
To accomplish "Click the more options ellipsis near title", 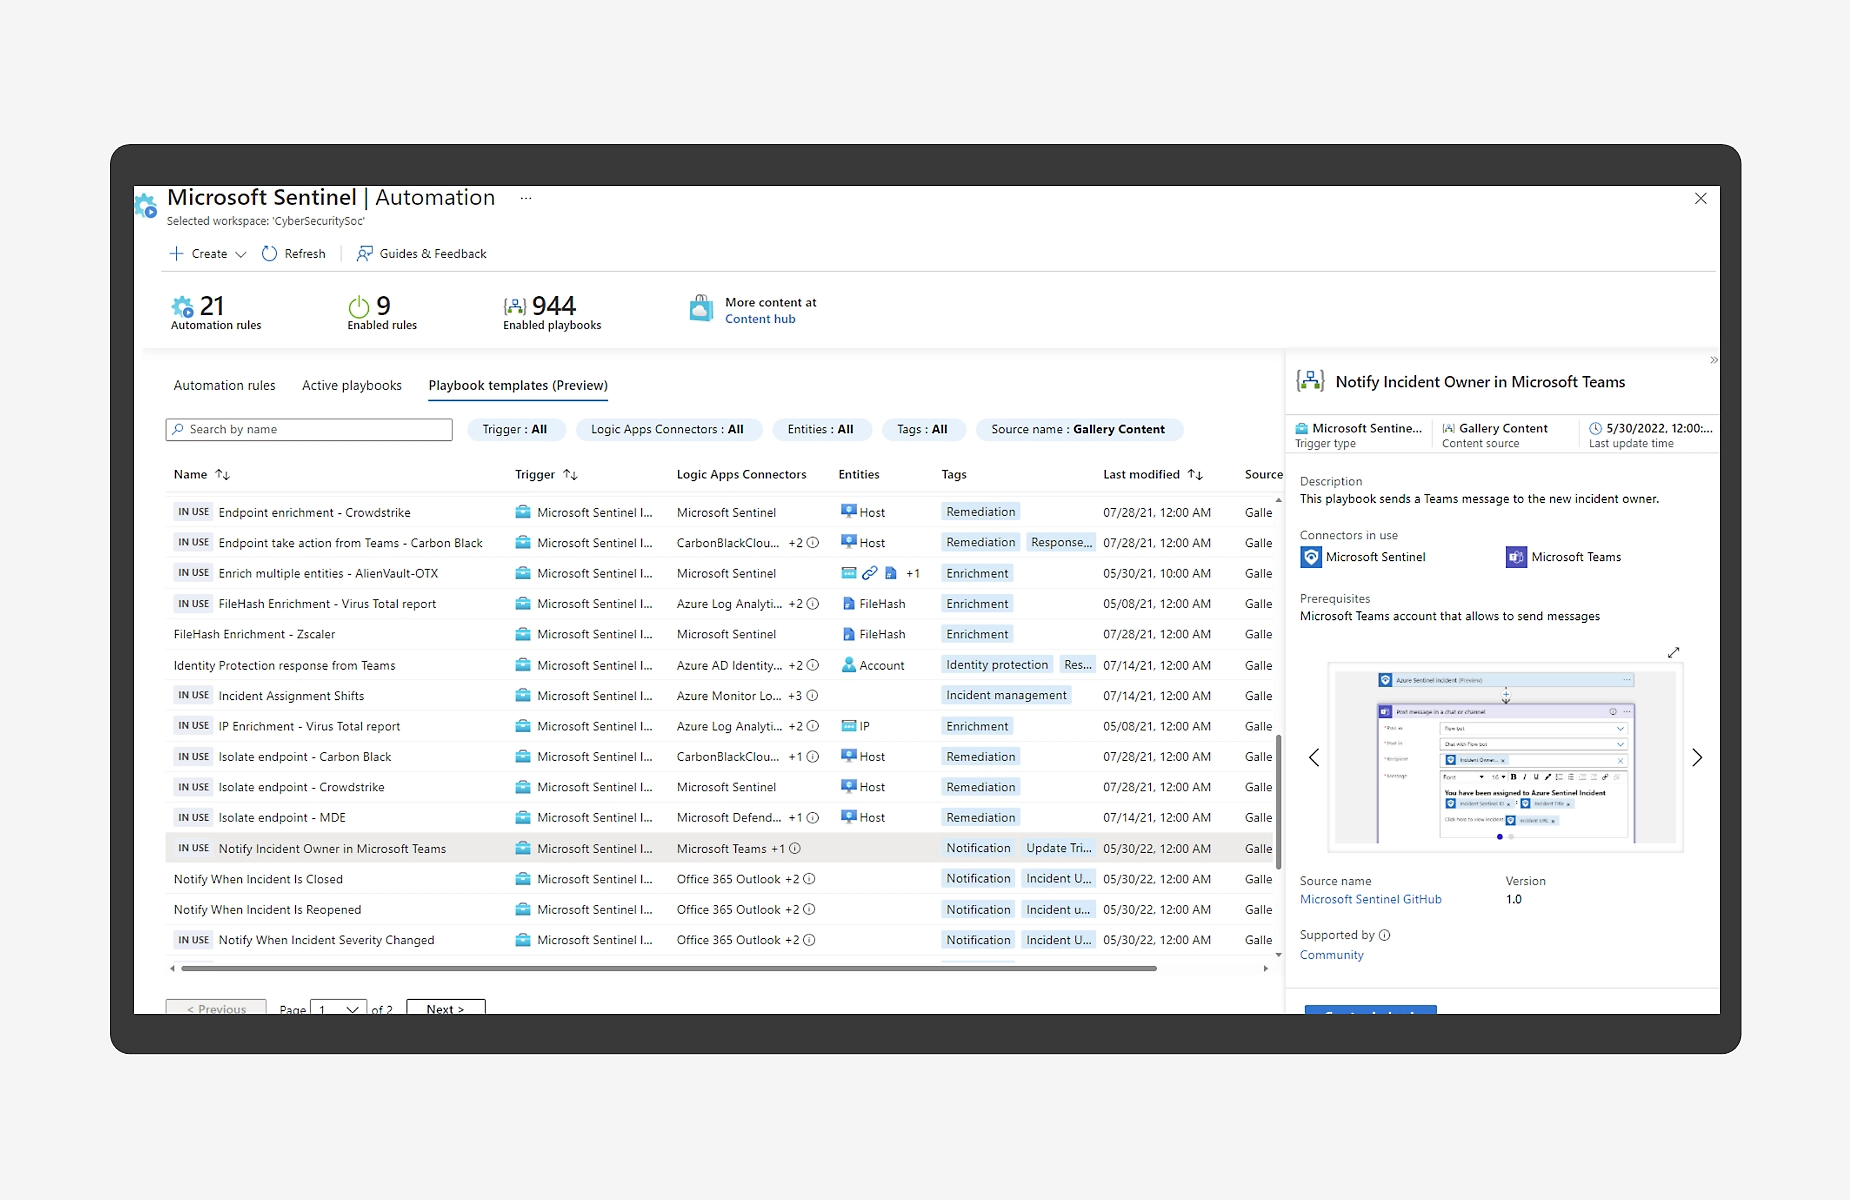I will coord(526,199).
